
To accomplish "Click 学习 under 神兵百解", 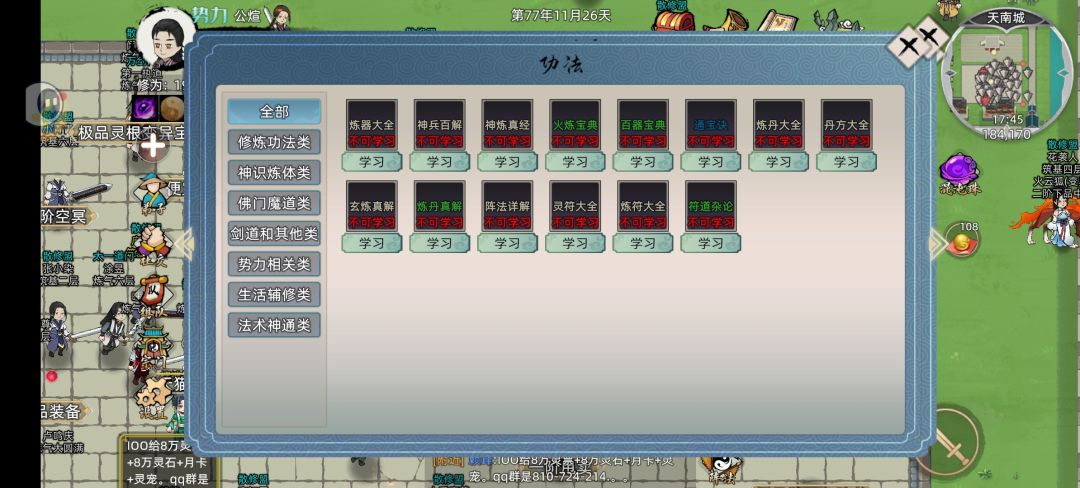I will 439,162.
